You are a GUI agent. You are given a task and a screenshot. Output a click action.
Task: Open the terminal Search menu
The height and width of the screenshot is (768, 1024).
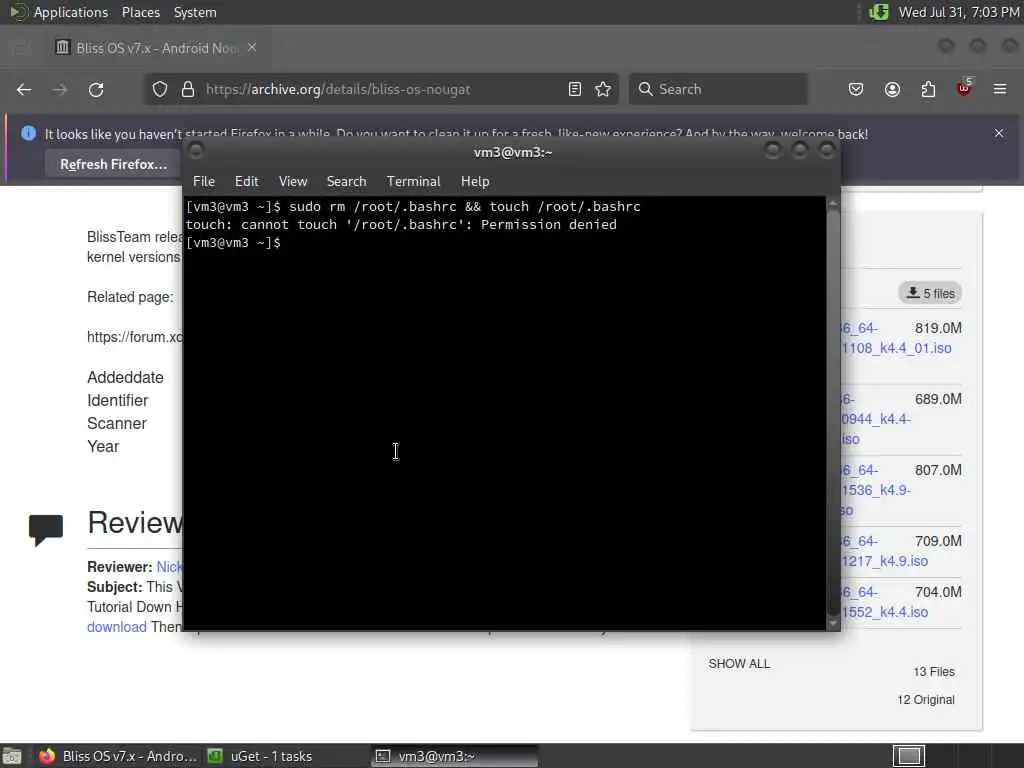(x=346, y=182)
